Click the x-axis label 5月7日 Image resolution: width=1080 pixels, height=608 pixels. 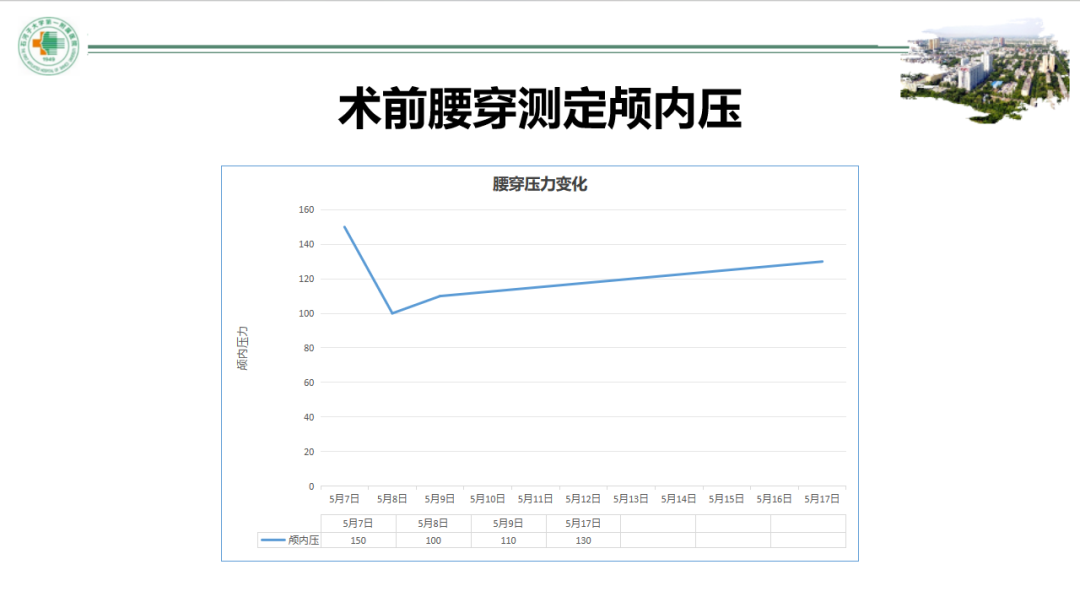point(344,499)
